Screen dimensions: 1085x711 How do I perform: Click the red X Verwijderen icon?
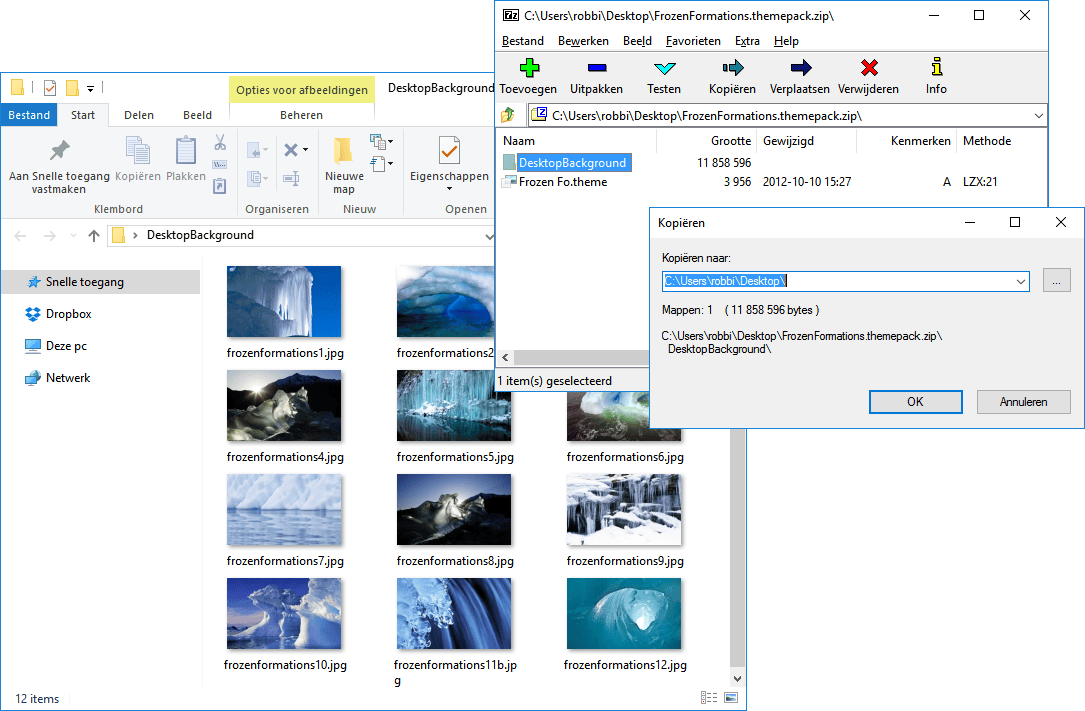click(868, 69)
